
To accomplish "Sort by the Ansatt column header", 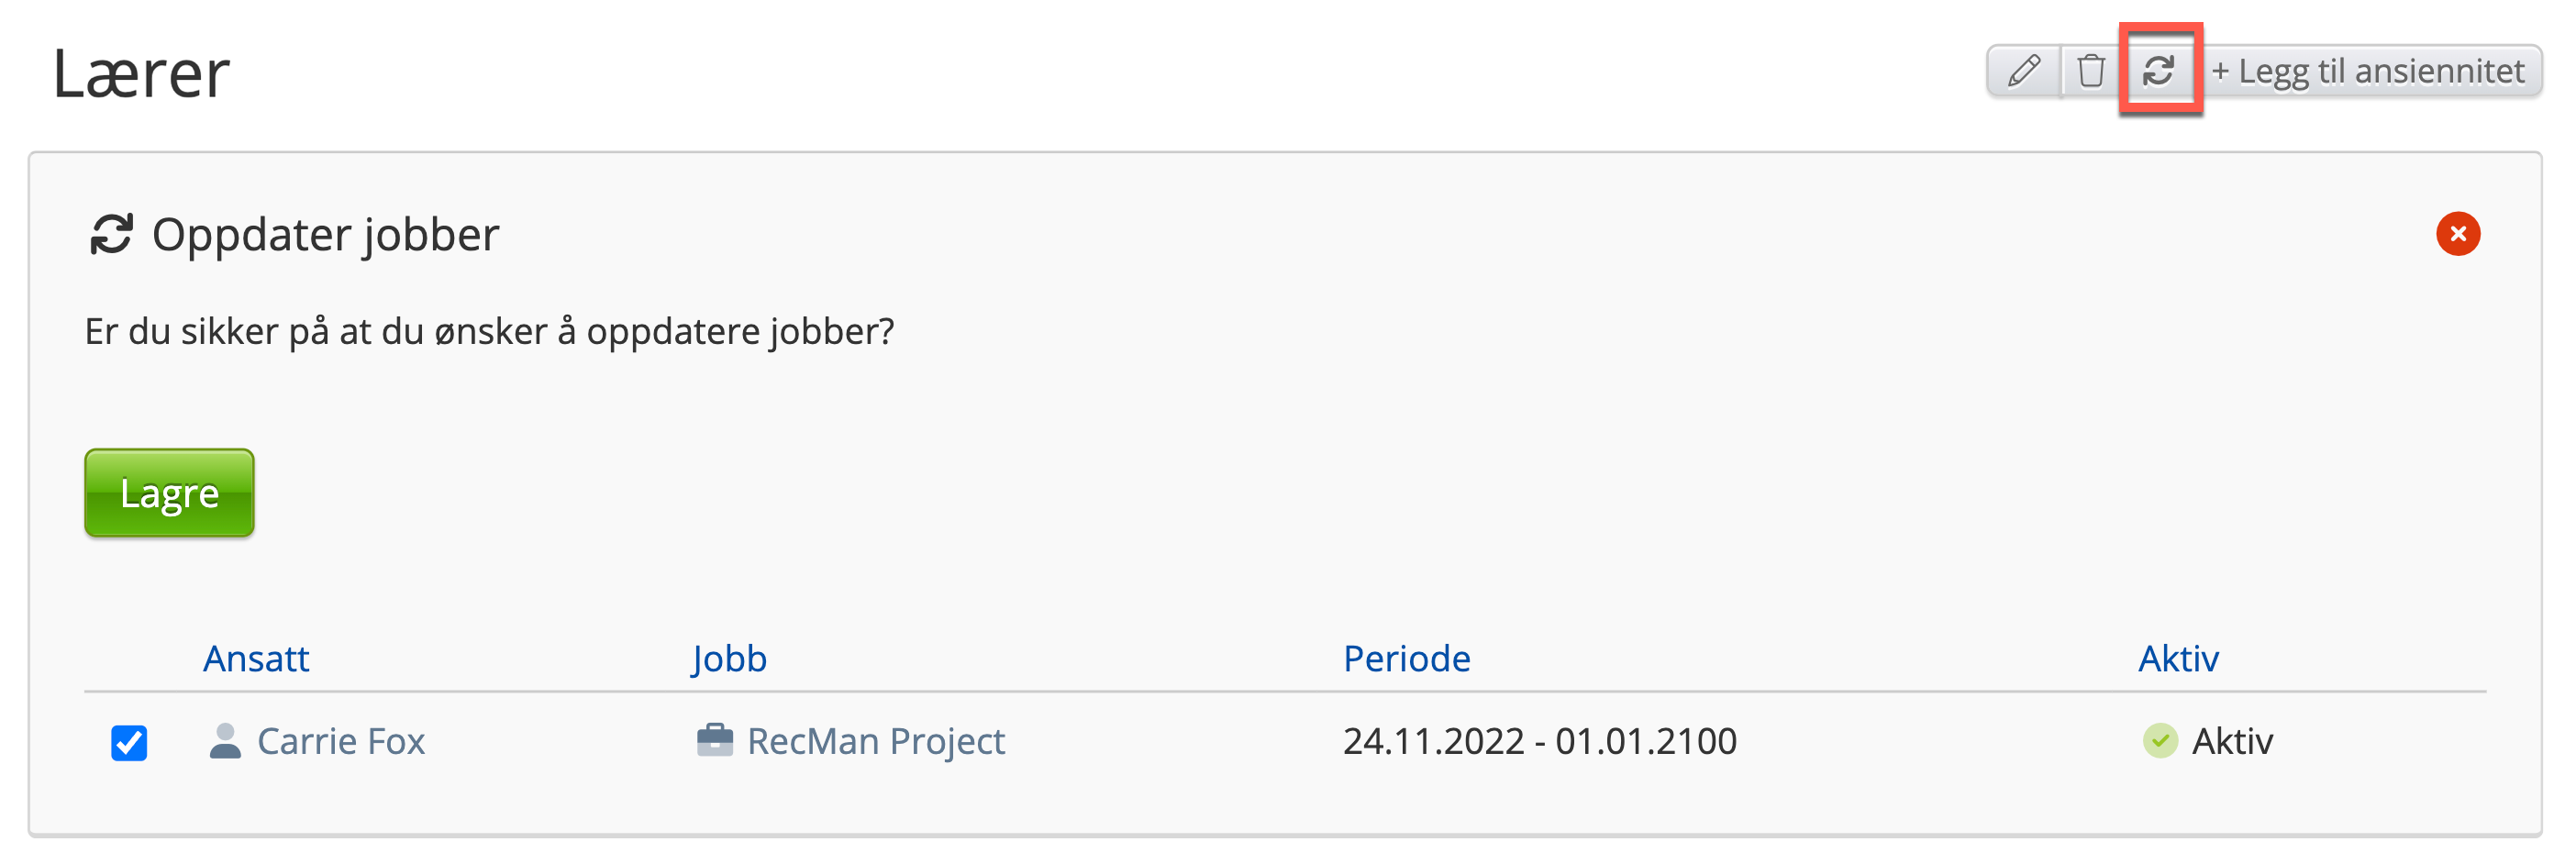I will pyautogui.click(x=256, y=659).
